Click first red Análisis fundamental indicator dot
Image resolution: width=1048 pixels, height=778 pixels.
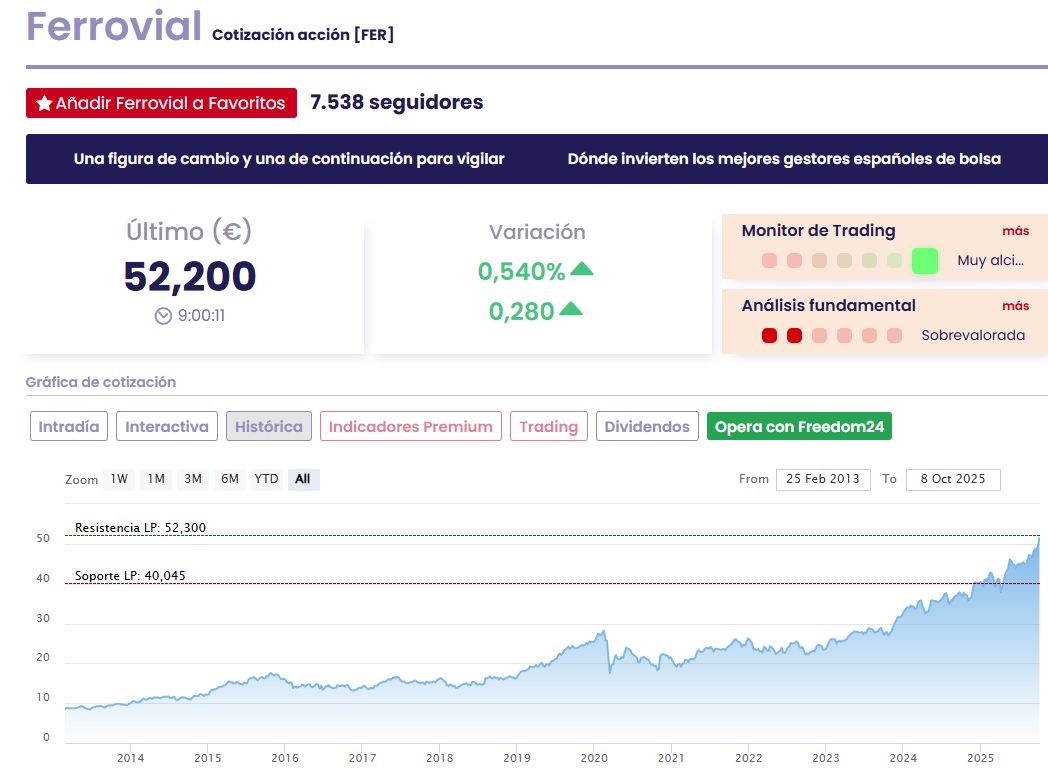769,336
